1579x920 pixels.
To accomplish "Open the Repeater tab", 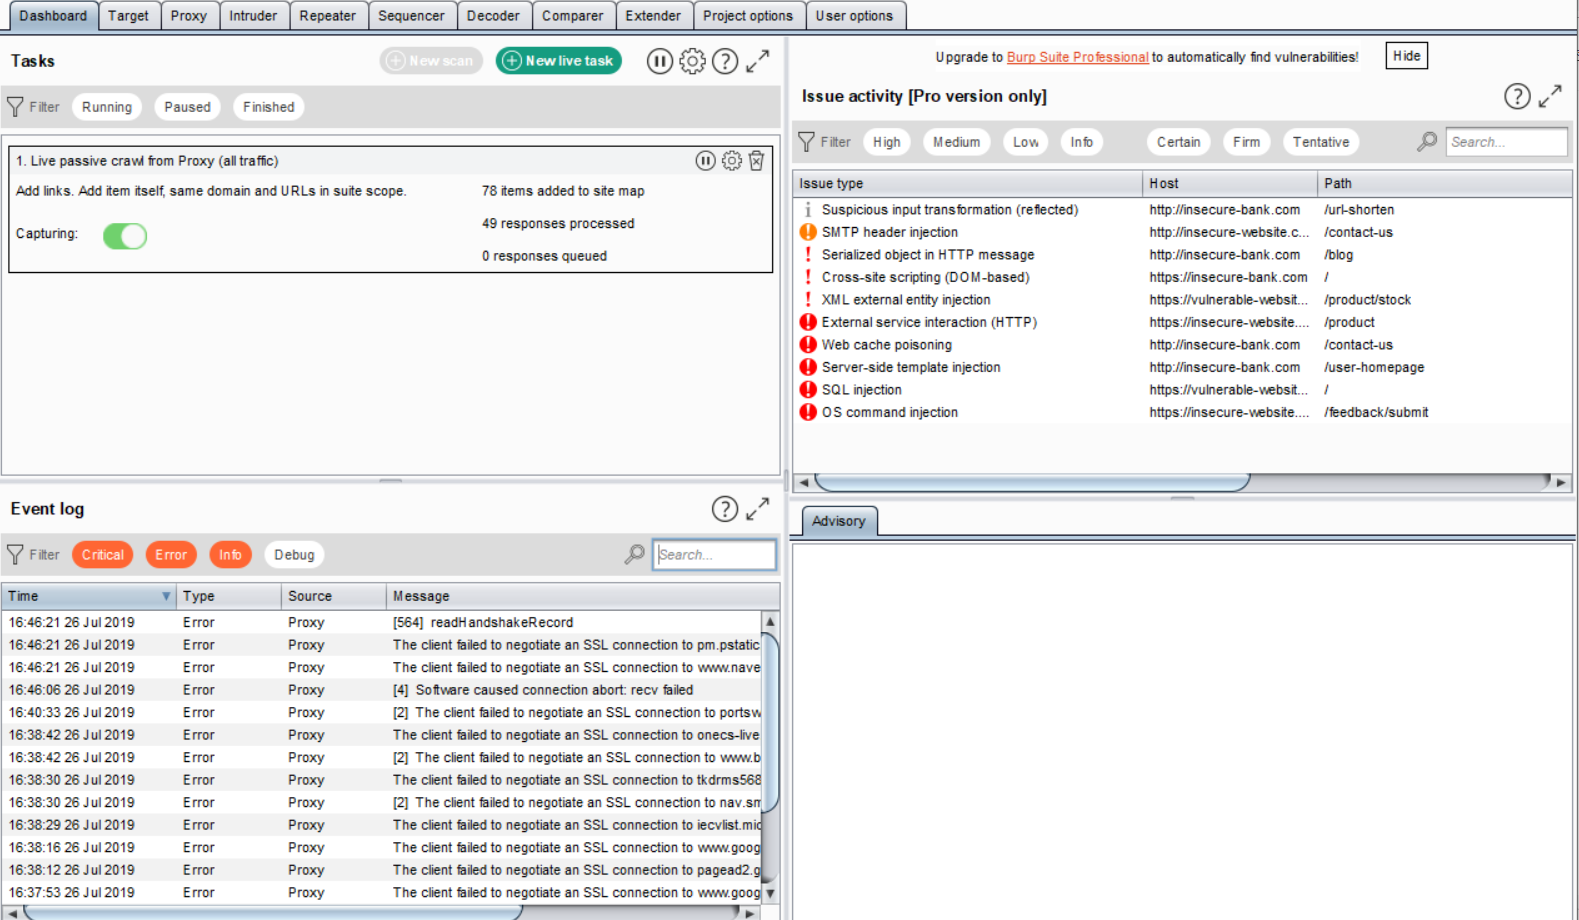I will coord(328,16).
